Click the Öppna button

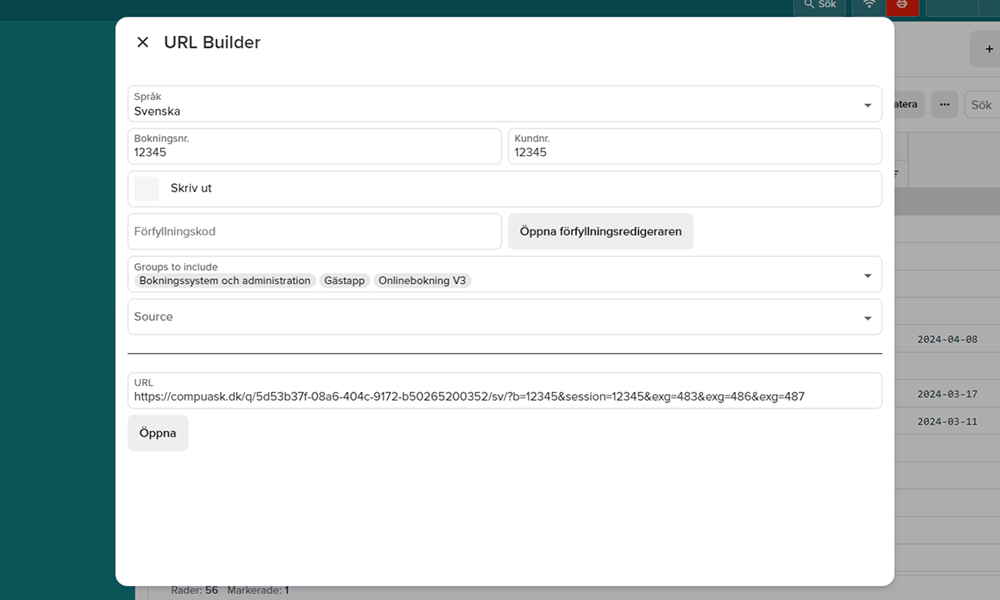pyautogui.click(x=158, y=433)
